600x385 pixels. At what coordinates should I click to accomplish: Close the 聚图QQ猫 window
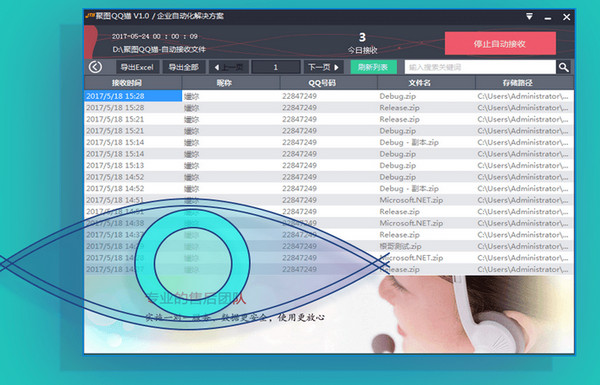pos(566,17)
